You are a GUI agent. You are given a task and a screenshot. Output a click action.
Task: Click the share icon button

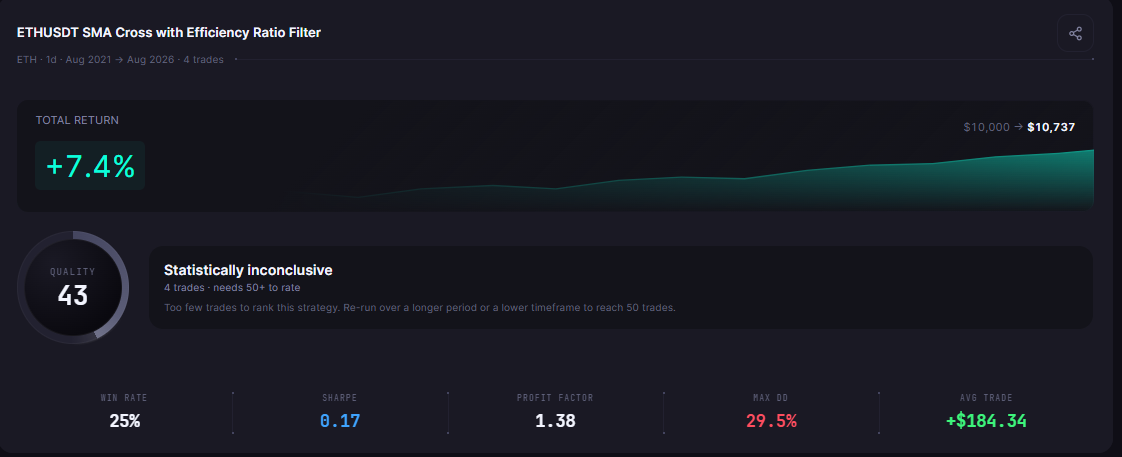coord(1075,33)
